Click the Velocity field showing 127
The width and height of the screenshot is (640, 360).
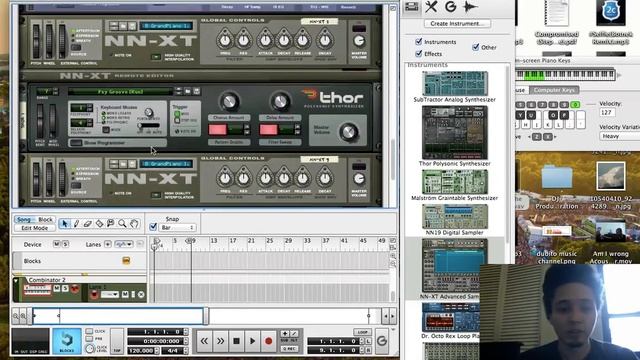coord(607,112)
